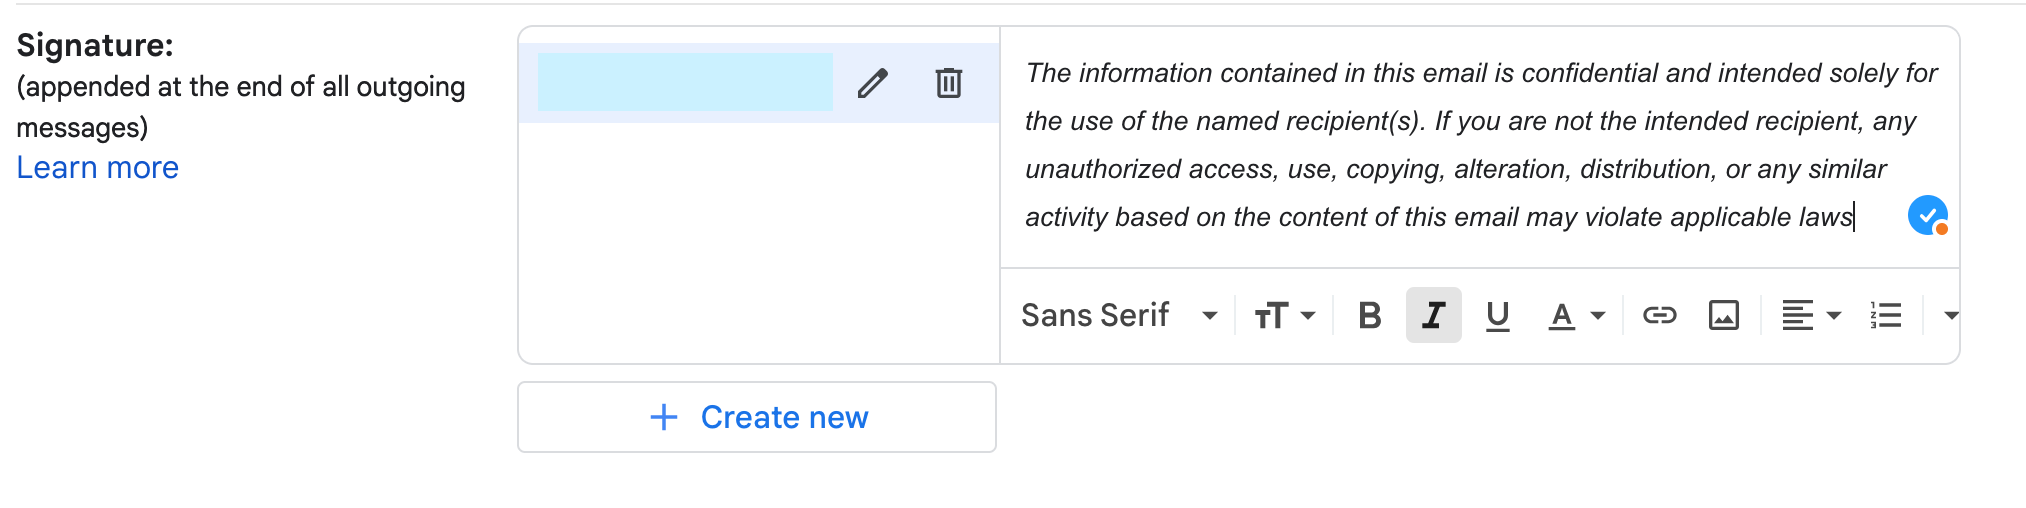
Task: Open the Learn more link
Action: [98, 168]
